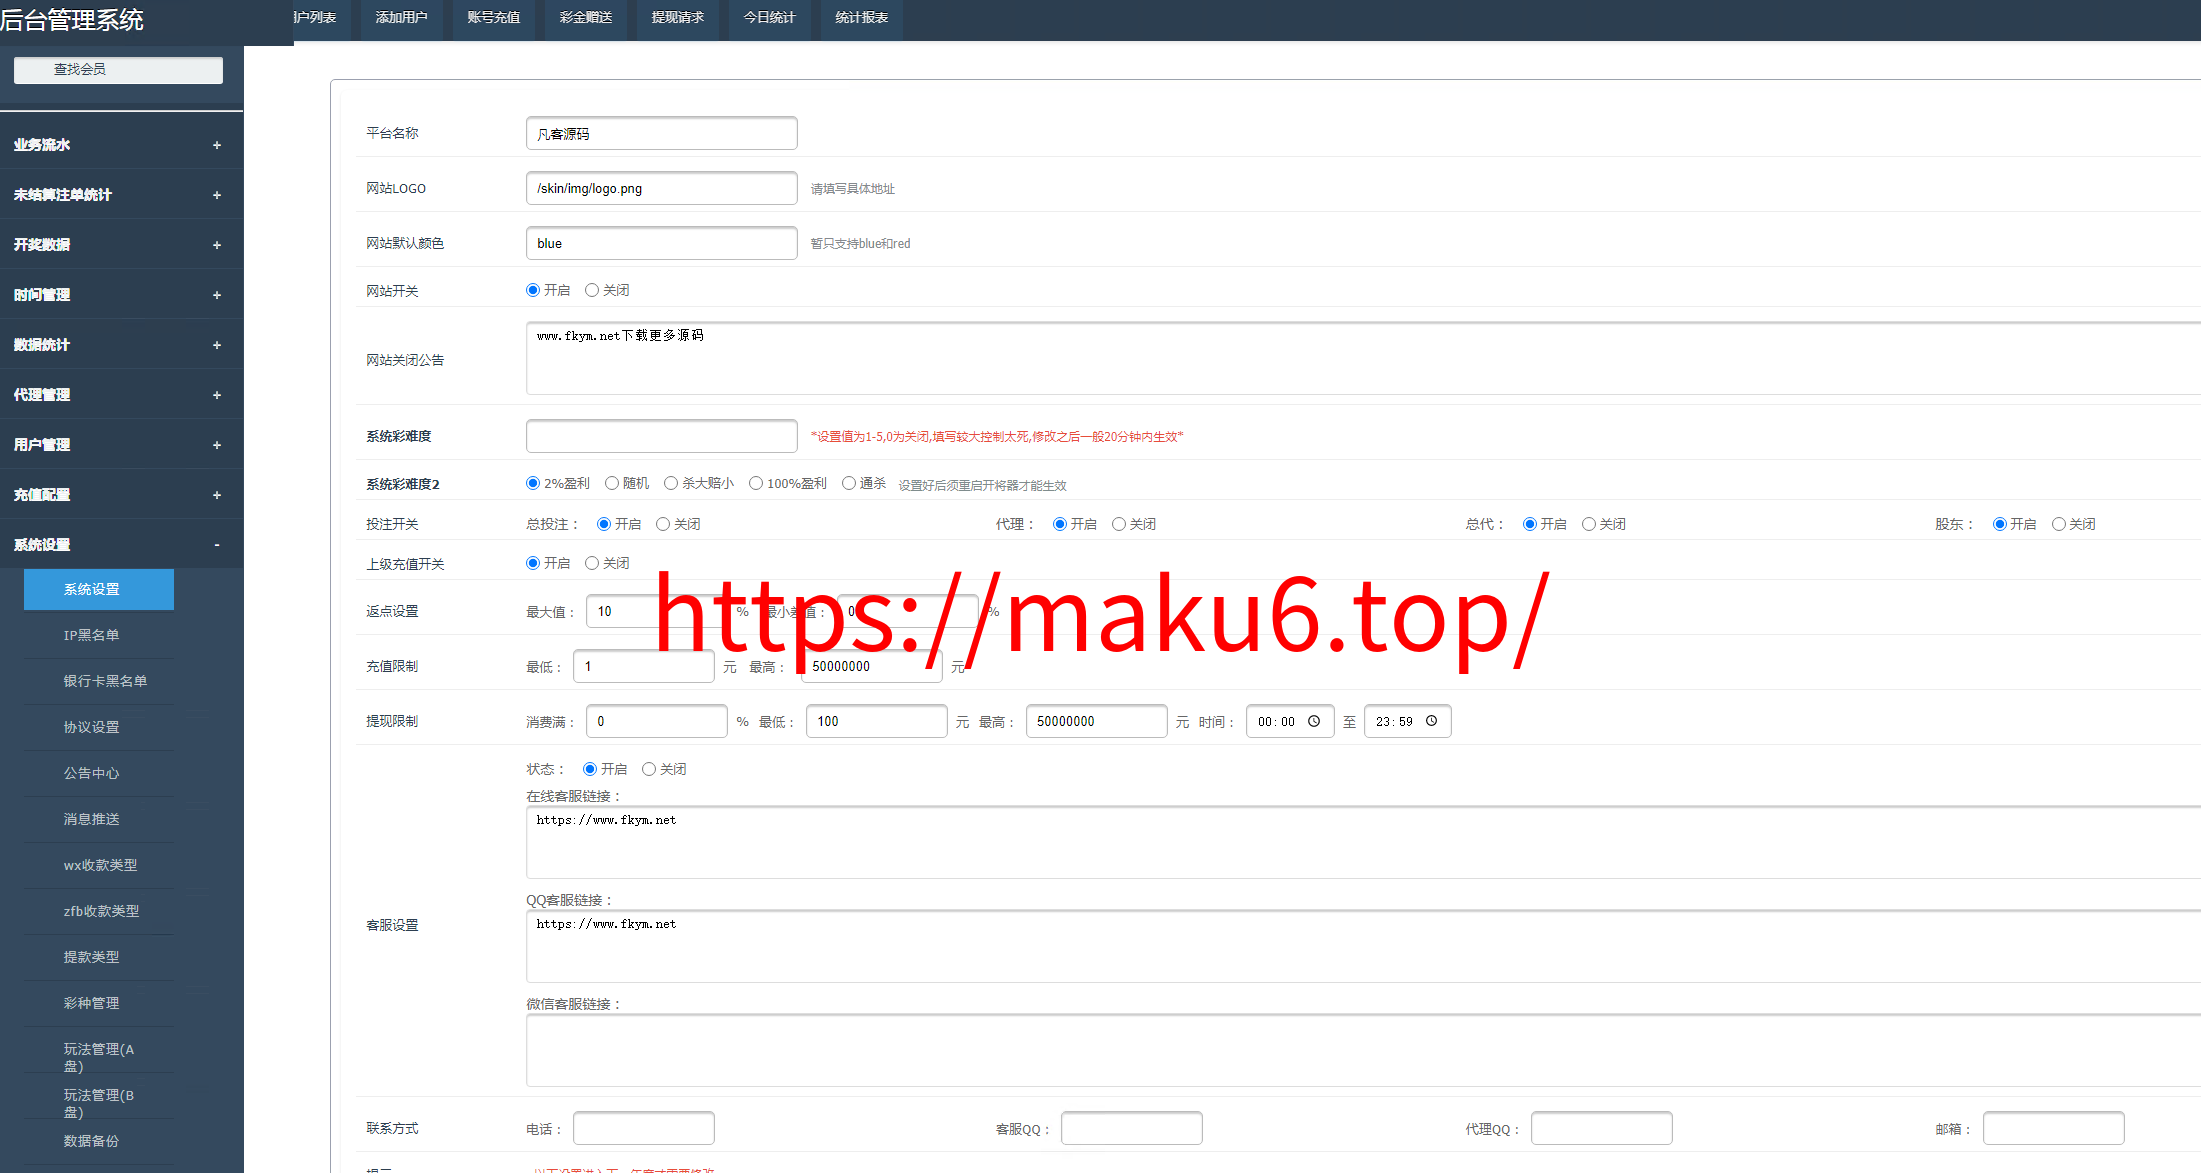This screenshot has height=1173, width=2201.
Task: Click 平台名称 input field
Action: pyautogui.click(x=662, y=134)
